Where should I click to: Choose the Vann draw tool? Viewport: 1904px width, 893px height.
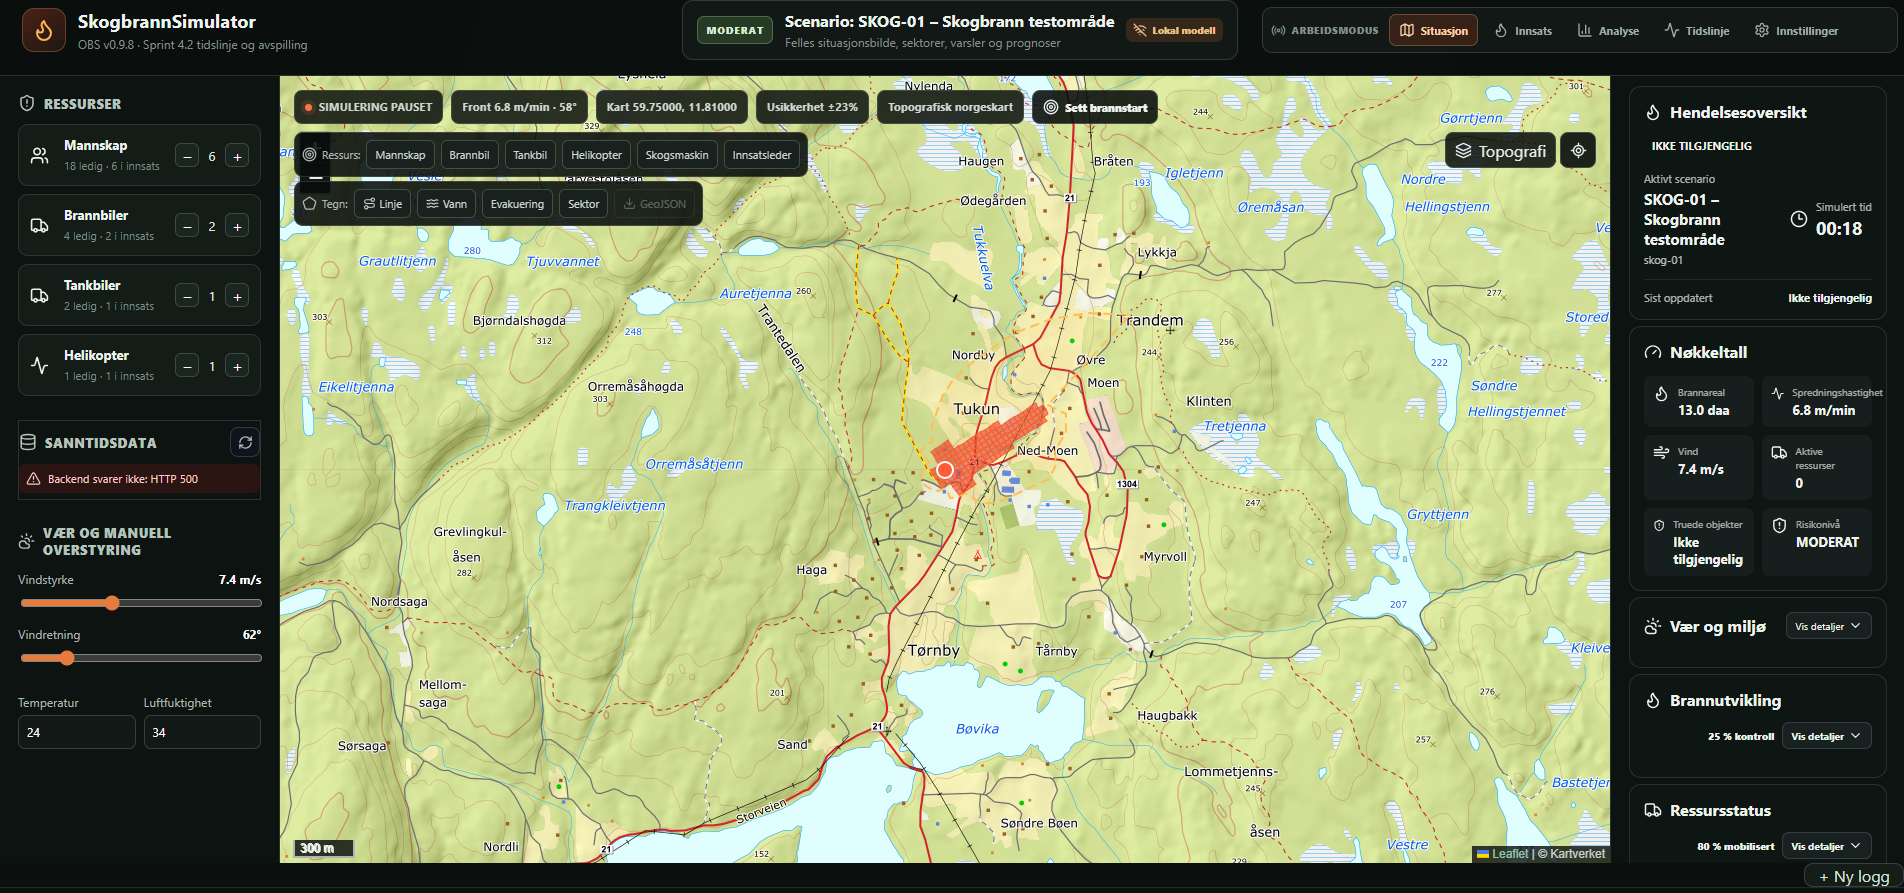coord(446,204)
